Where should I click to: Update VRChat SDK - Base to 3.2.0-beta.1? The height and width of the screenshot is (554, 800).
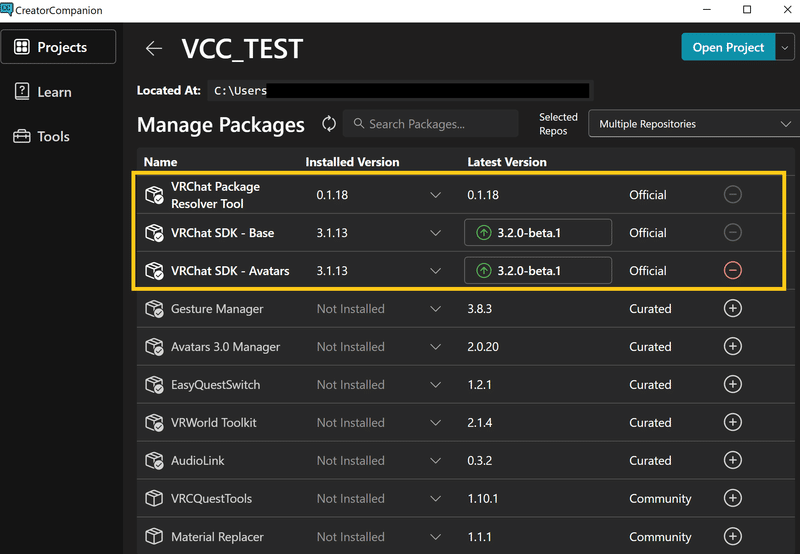click(x=538, y=233)
